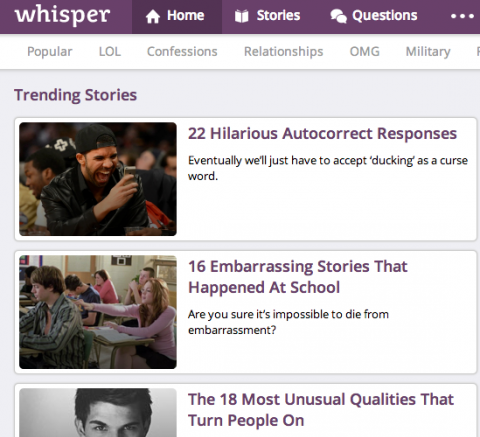
Task: Select the Popular category
Action: pyautogui.click(x=50, y=52)
